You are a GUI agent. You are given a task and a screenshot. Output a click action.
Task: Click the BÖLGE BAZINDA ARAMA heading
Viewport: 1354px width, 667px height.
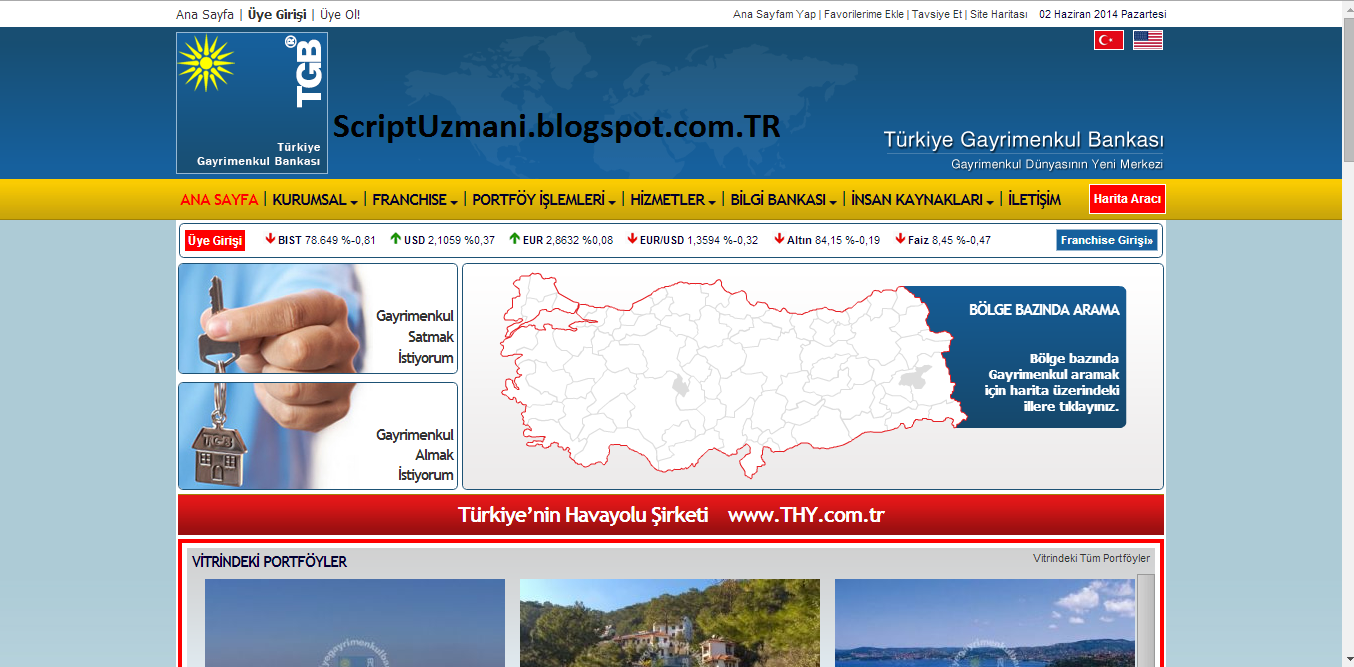[x=1044, y=310]
